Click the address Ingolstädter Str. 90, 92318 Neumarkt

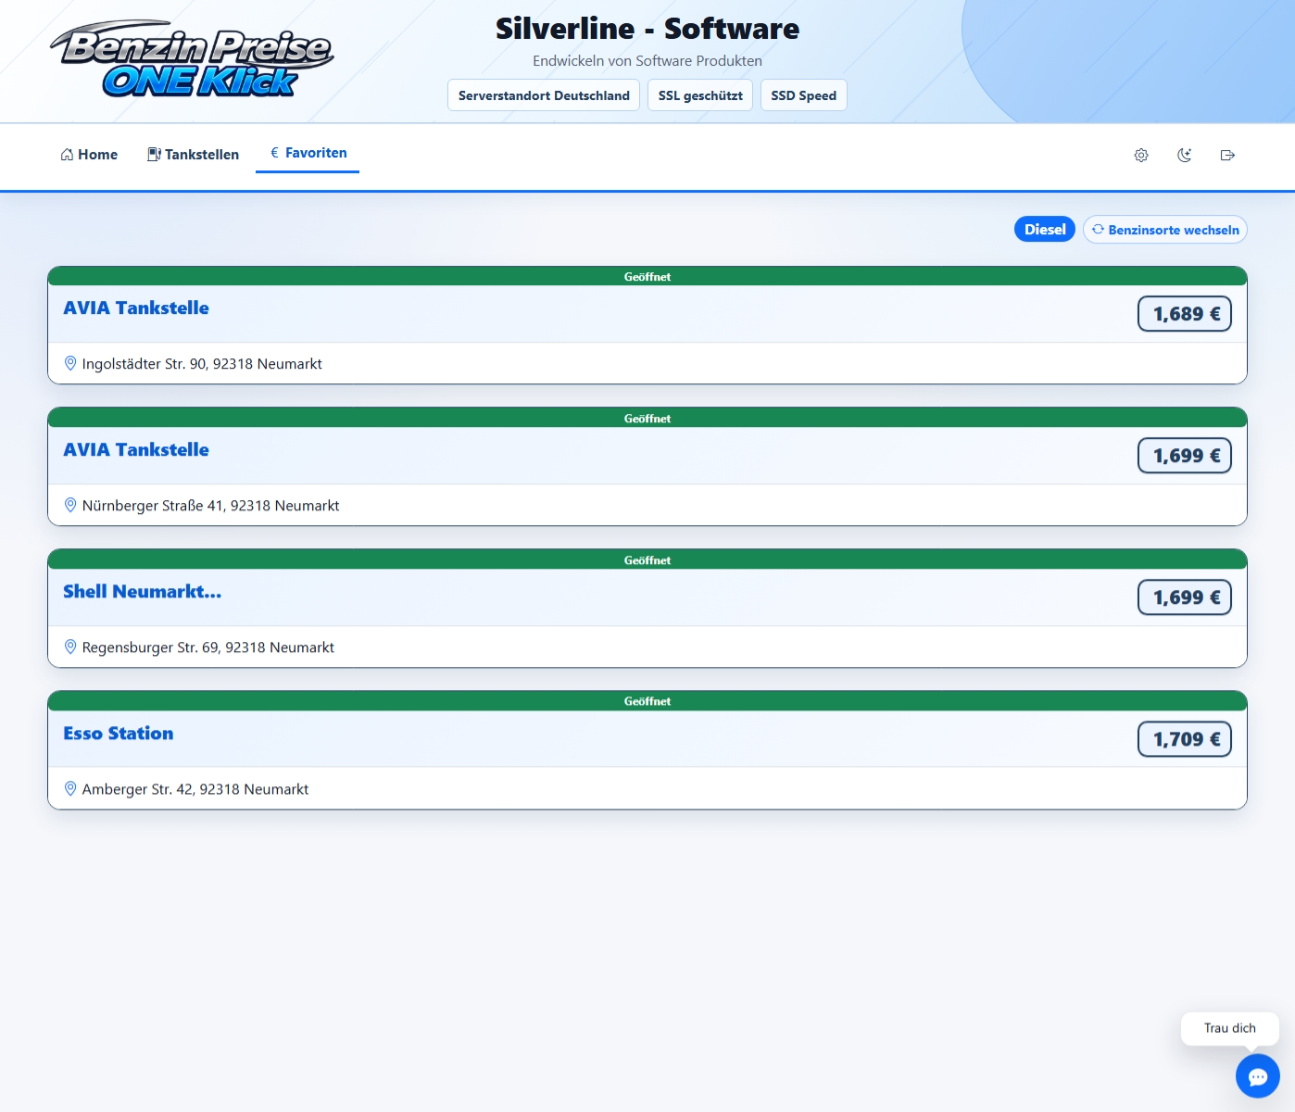[202, 364]
